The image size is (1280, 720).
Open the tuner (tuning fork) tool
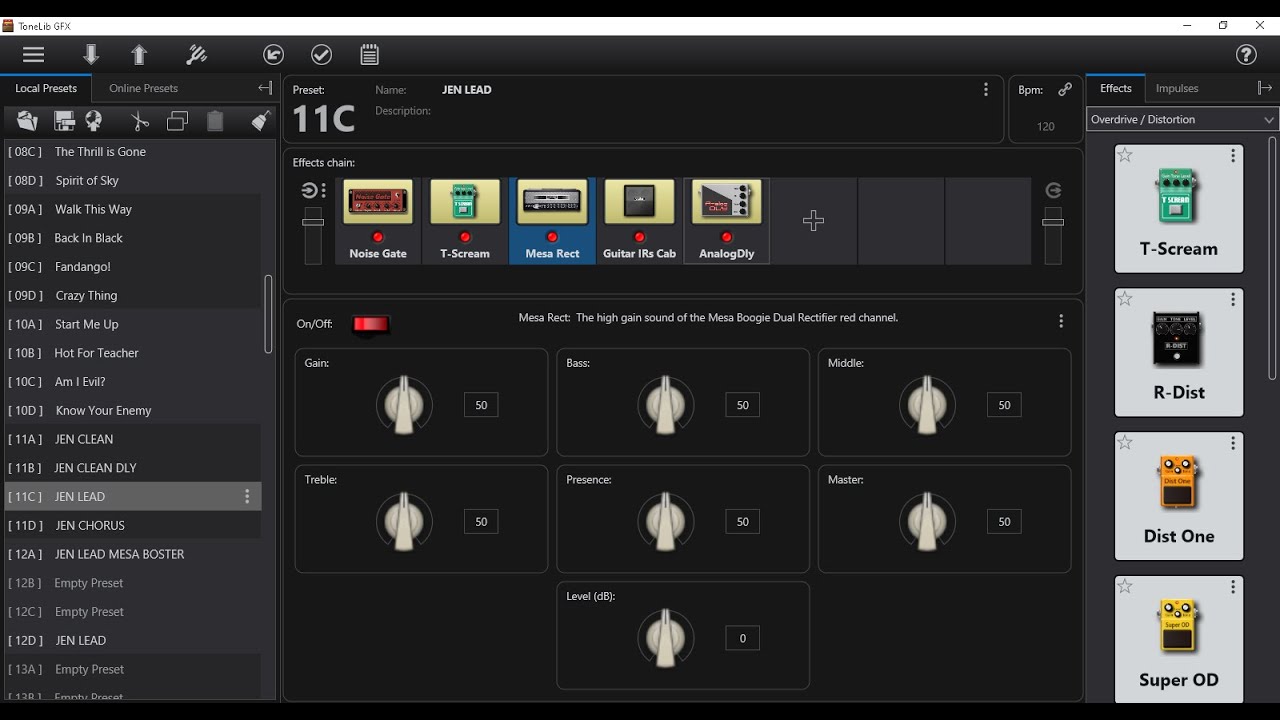(197, 55)
